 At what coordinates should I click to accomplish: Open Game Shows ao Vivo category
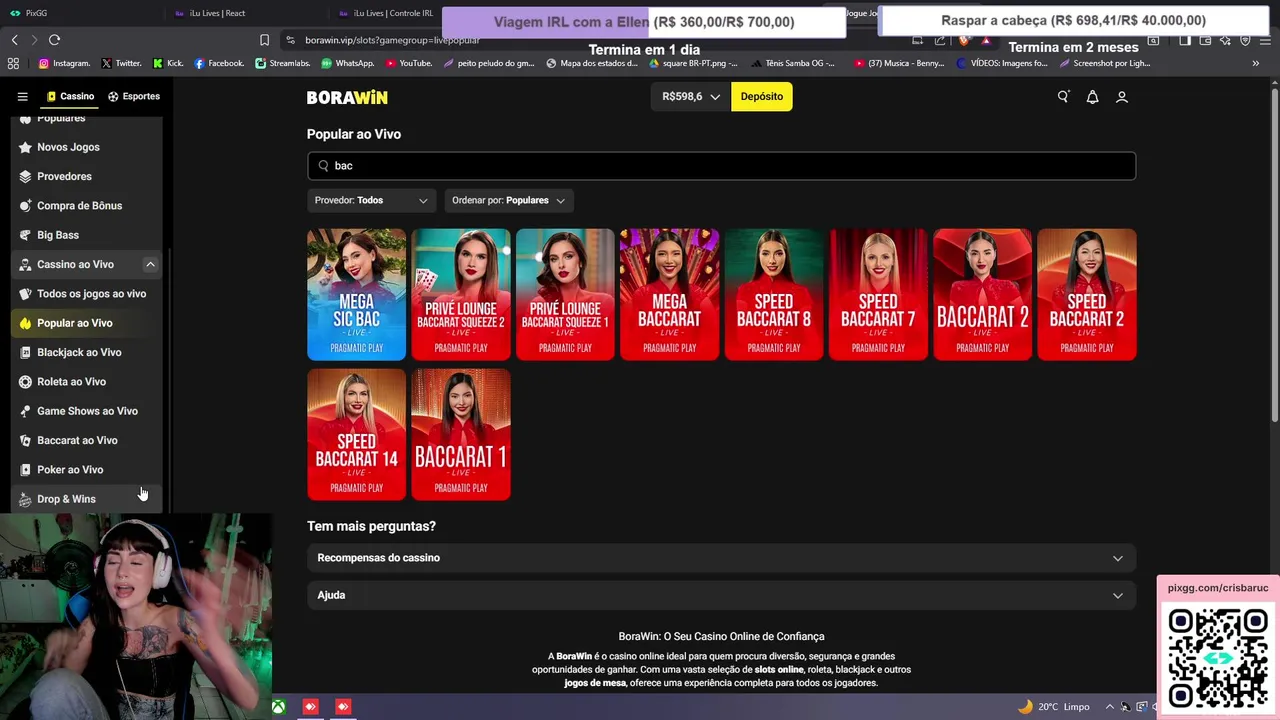click(x=87, y=411)
